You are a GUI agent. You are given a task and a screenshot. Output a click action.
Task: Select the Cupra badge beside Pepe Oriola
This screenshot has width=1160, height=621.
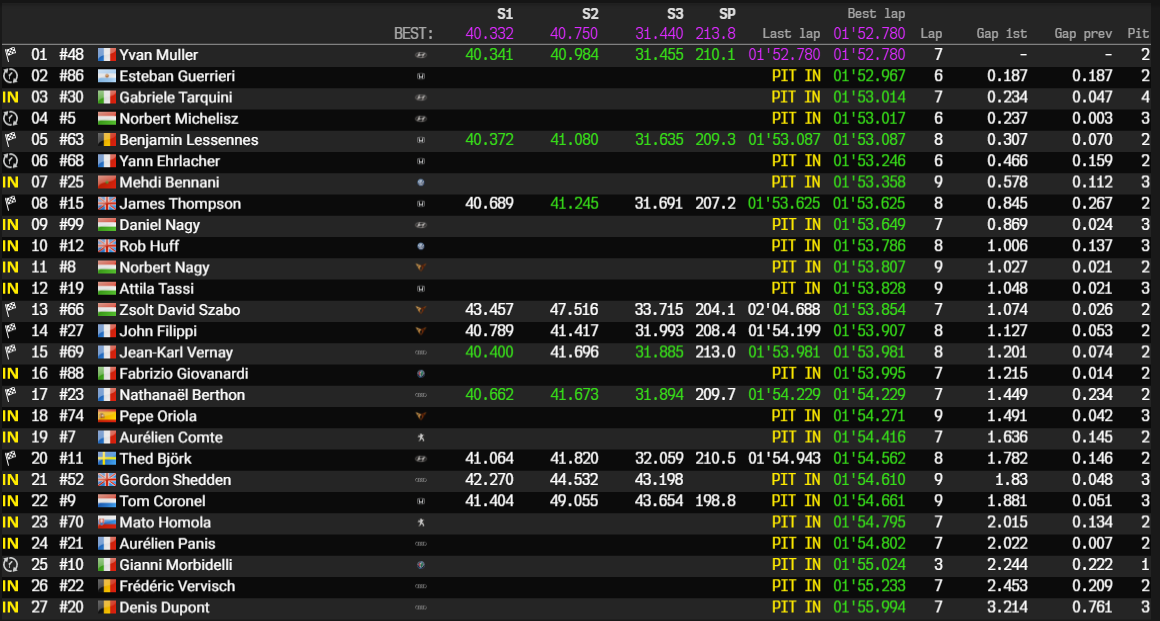click(420, 416)
